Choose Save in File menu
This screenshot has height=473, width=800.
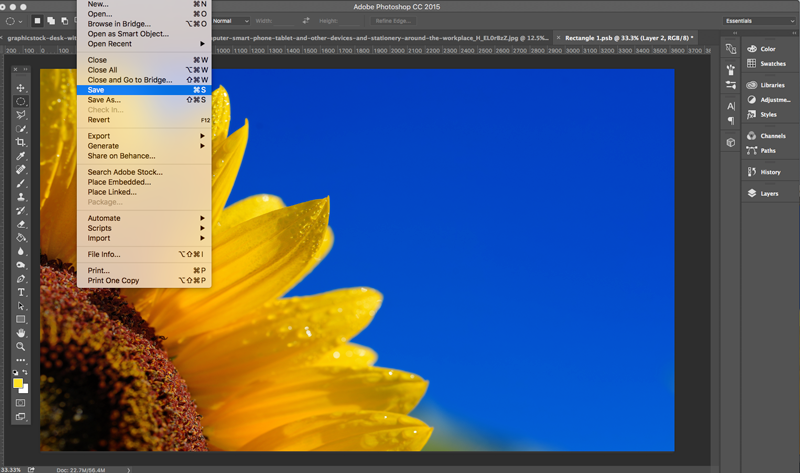[144, 90]
